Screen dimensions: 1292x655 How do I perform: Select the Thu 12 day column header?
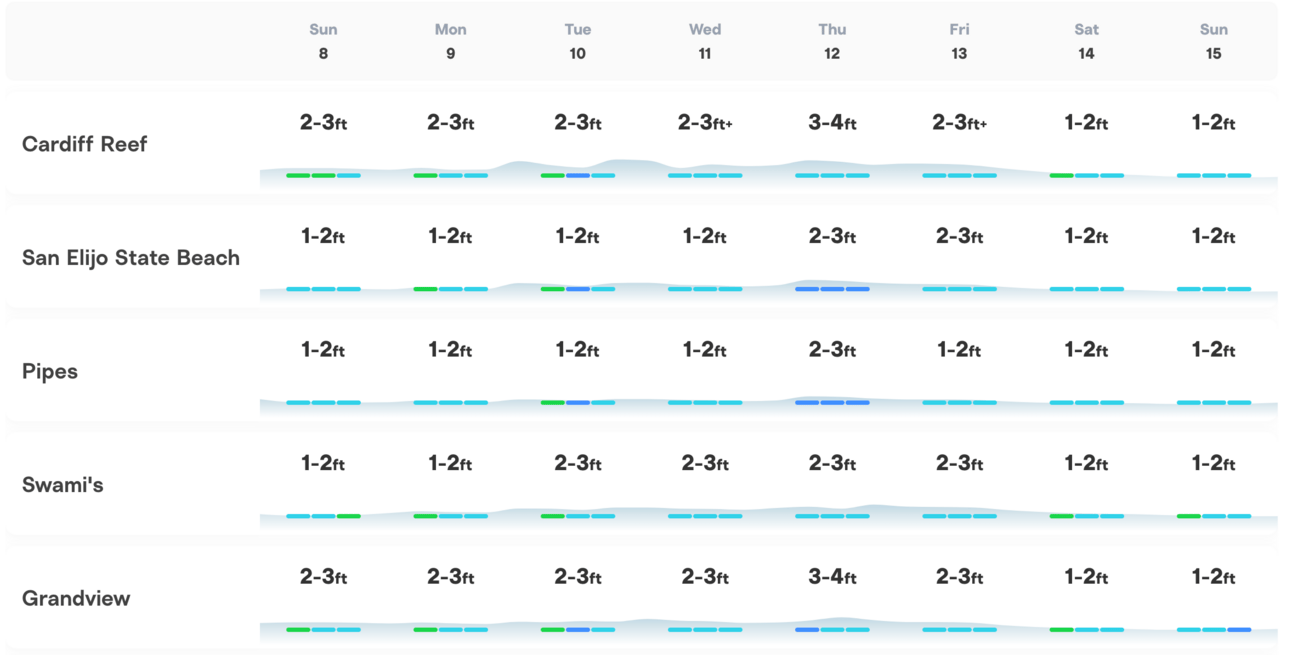pyautogui.click(x=832, y=41)
